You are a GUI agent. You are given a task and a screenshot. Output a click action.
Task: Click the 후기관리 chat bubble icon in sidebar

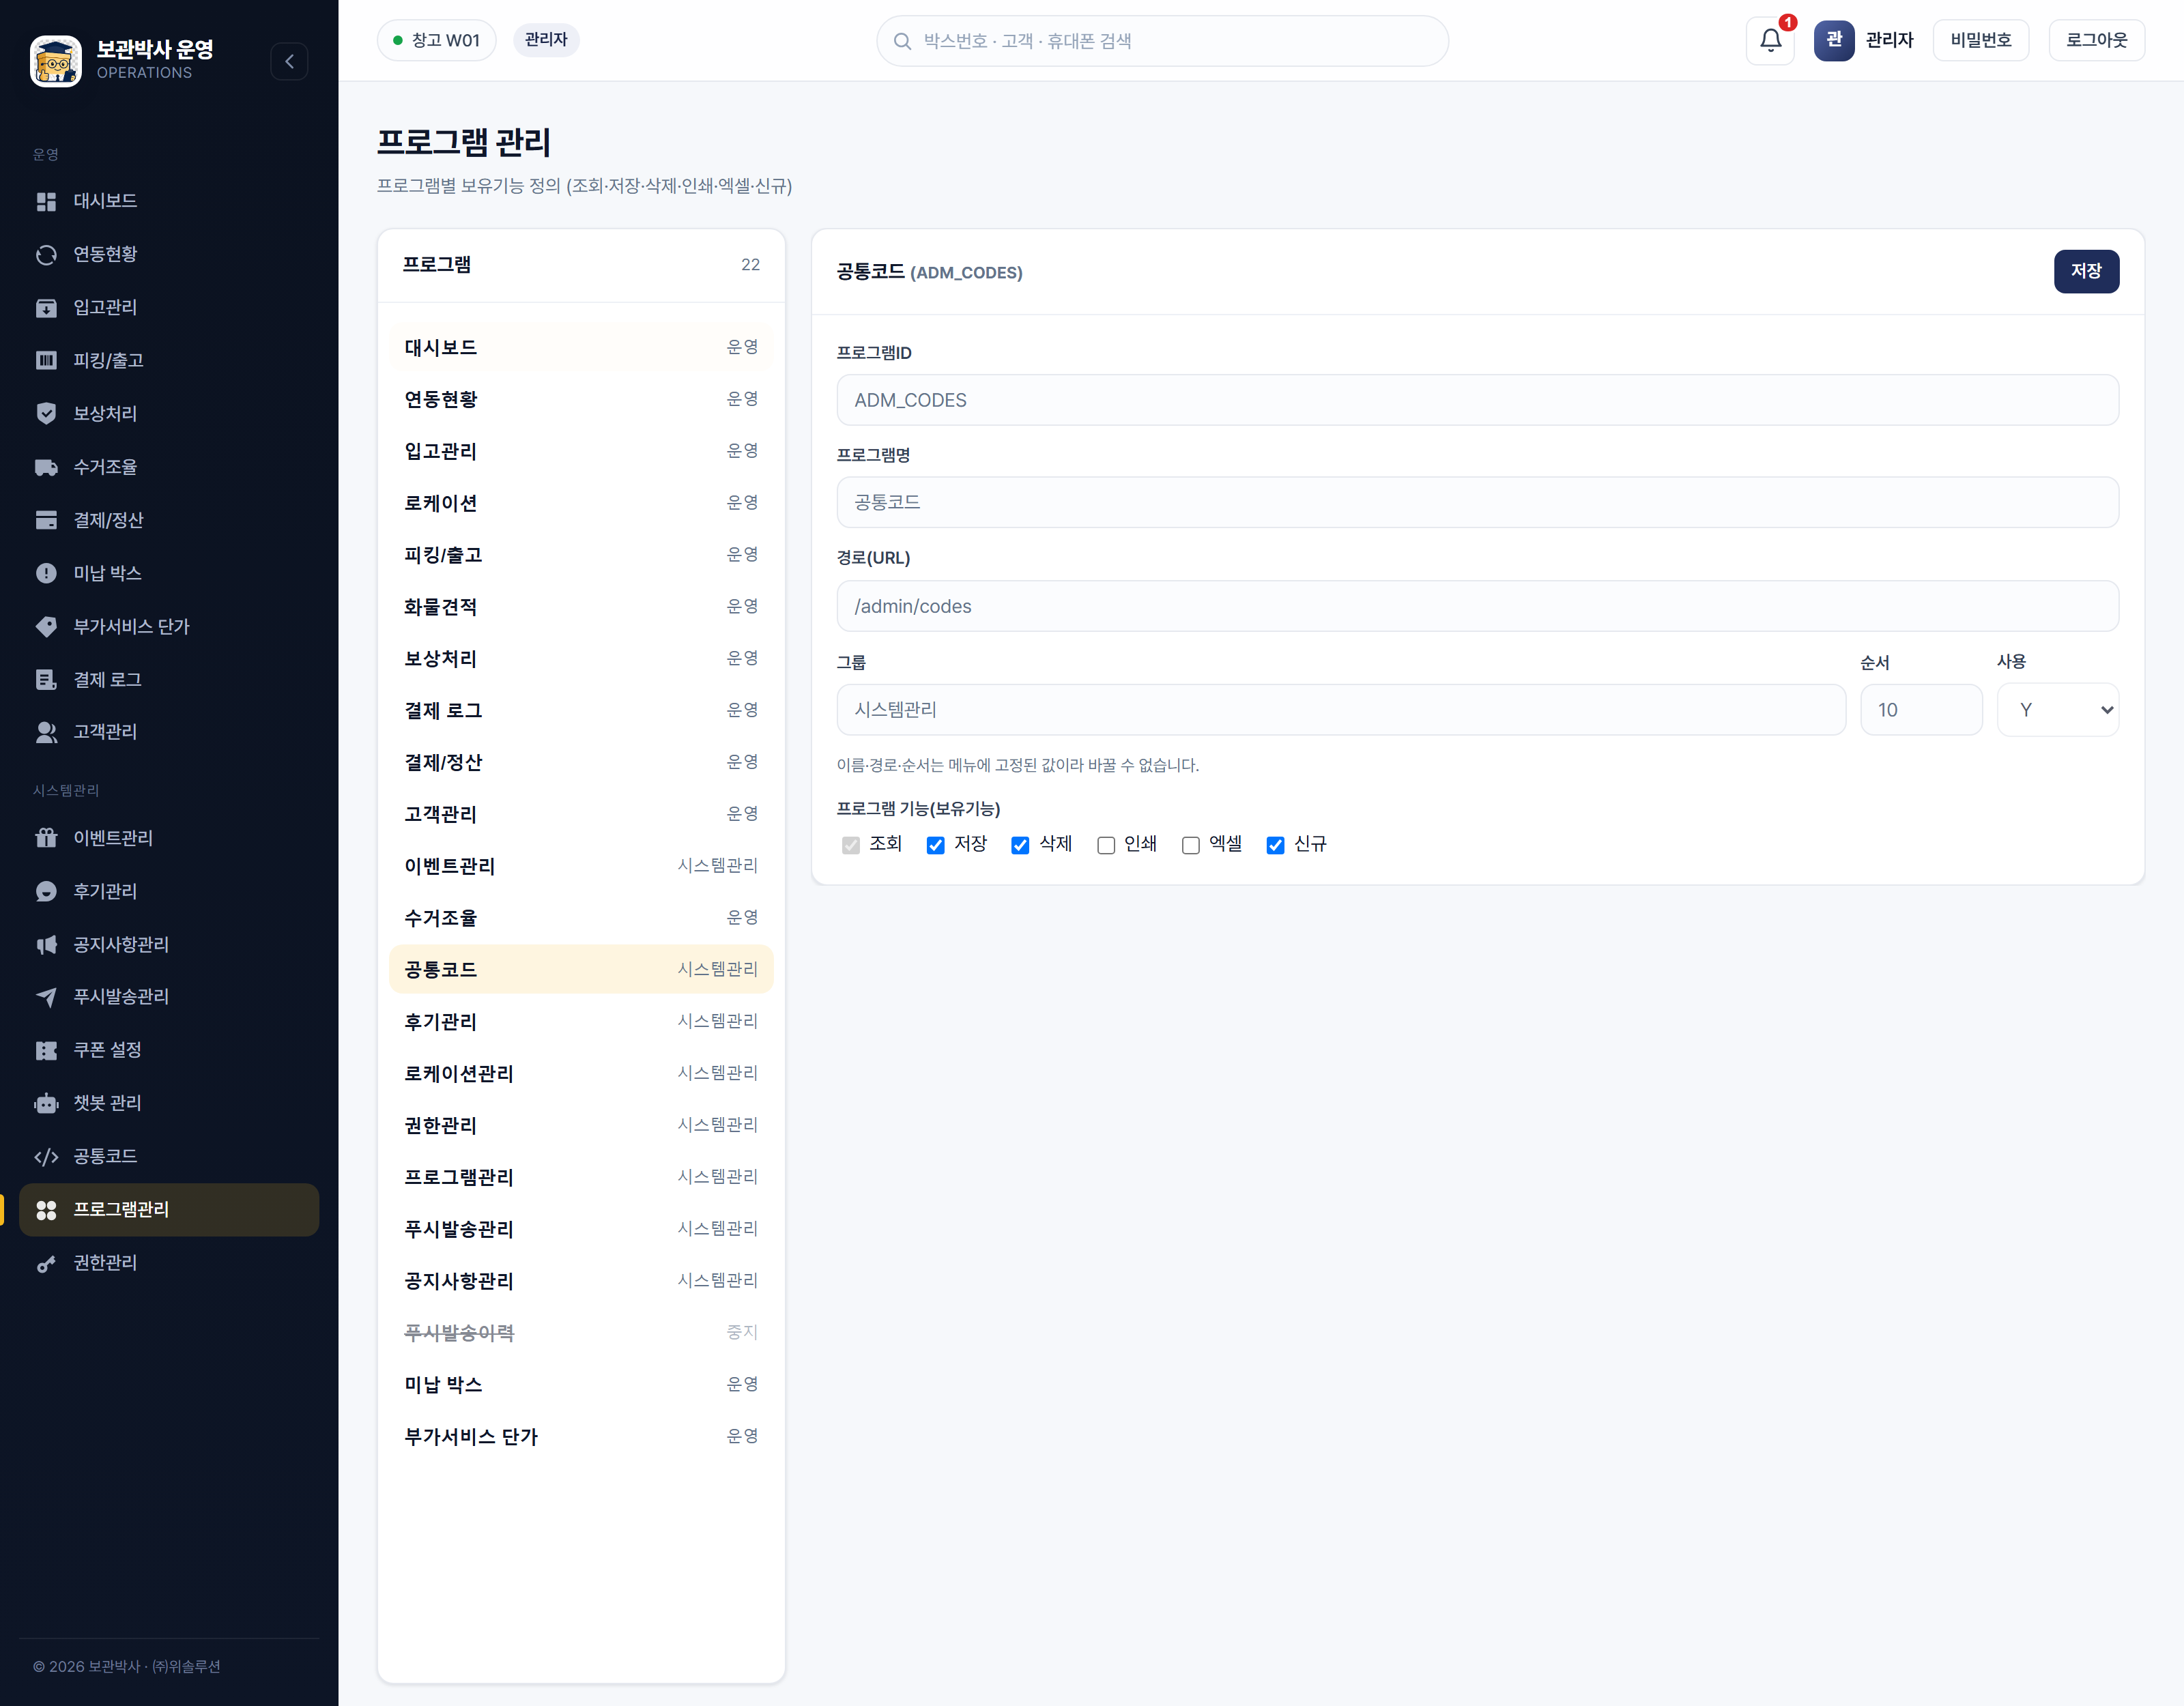(x=46, y=891)
